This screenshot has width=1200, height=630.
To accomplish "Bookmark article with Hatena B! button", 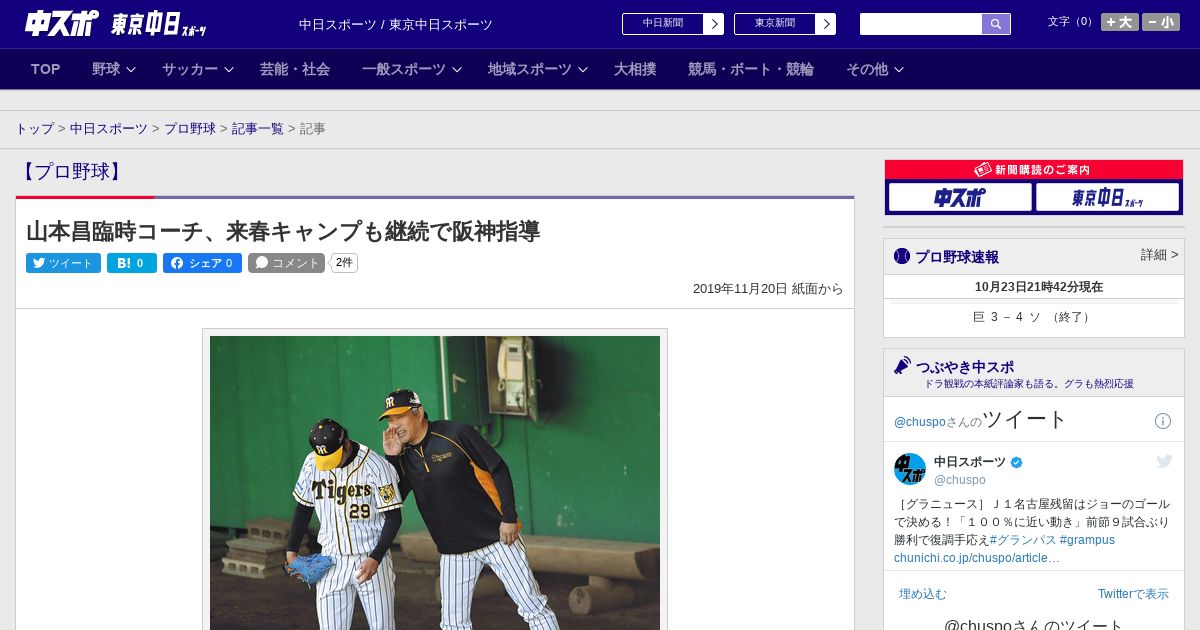I will click(x=132, y=263).
